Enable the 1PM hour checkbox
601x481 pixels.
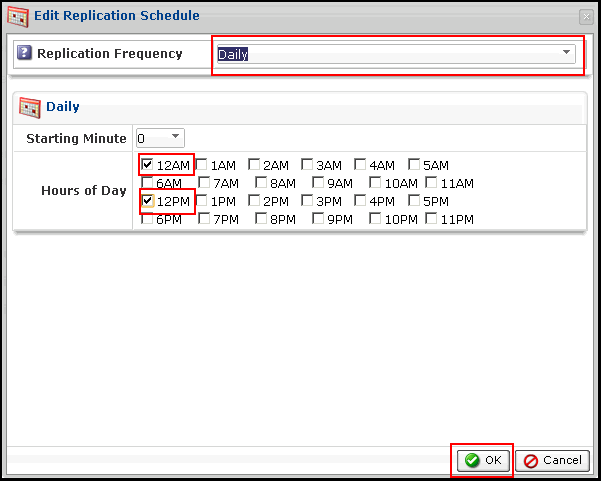coord(201,200)
